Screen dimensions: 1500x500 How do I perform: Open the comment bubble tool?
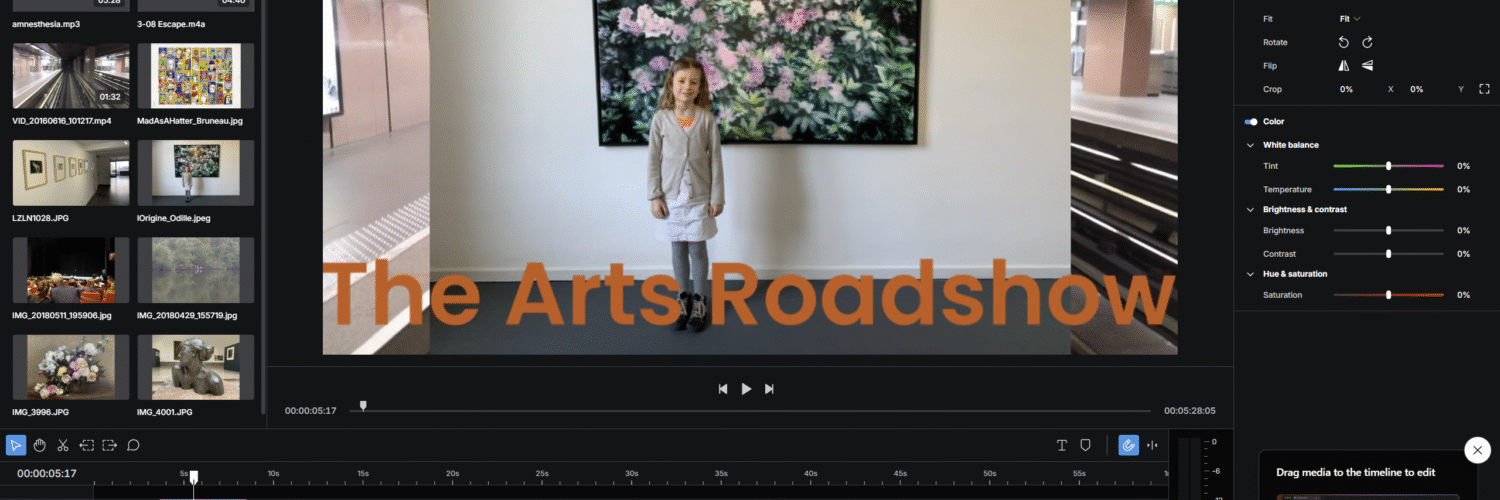click(133, 445)
